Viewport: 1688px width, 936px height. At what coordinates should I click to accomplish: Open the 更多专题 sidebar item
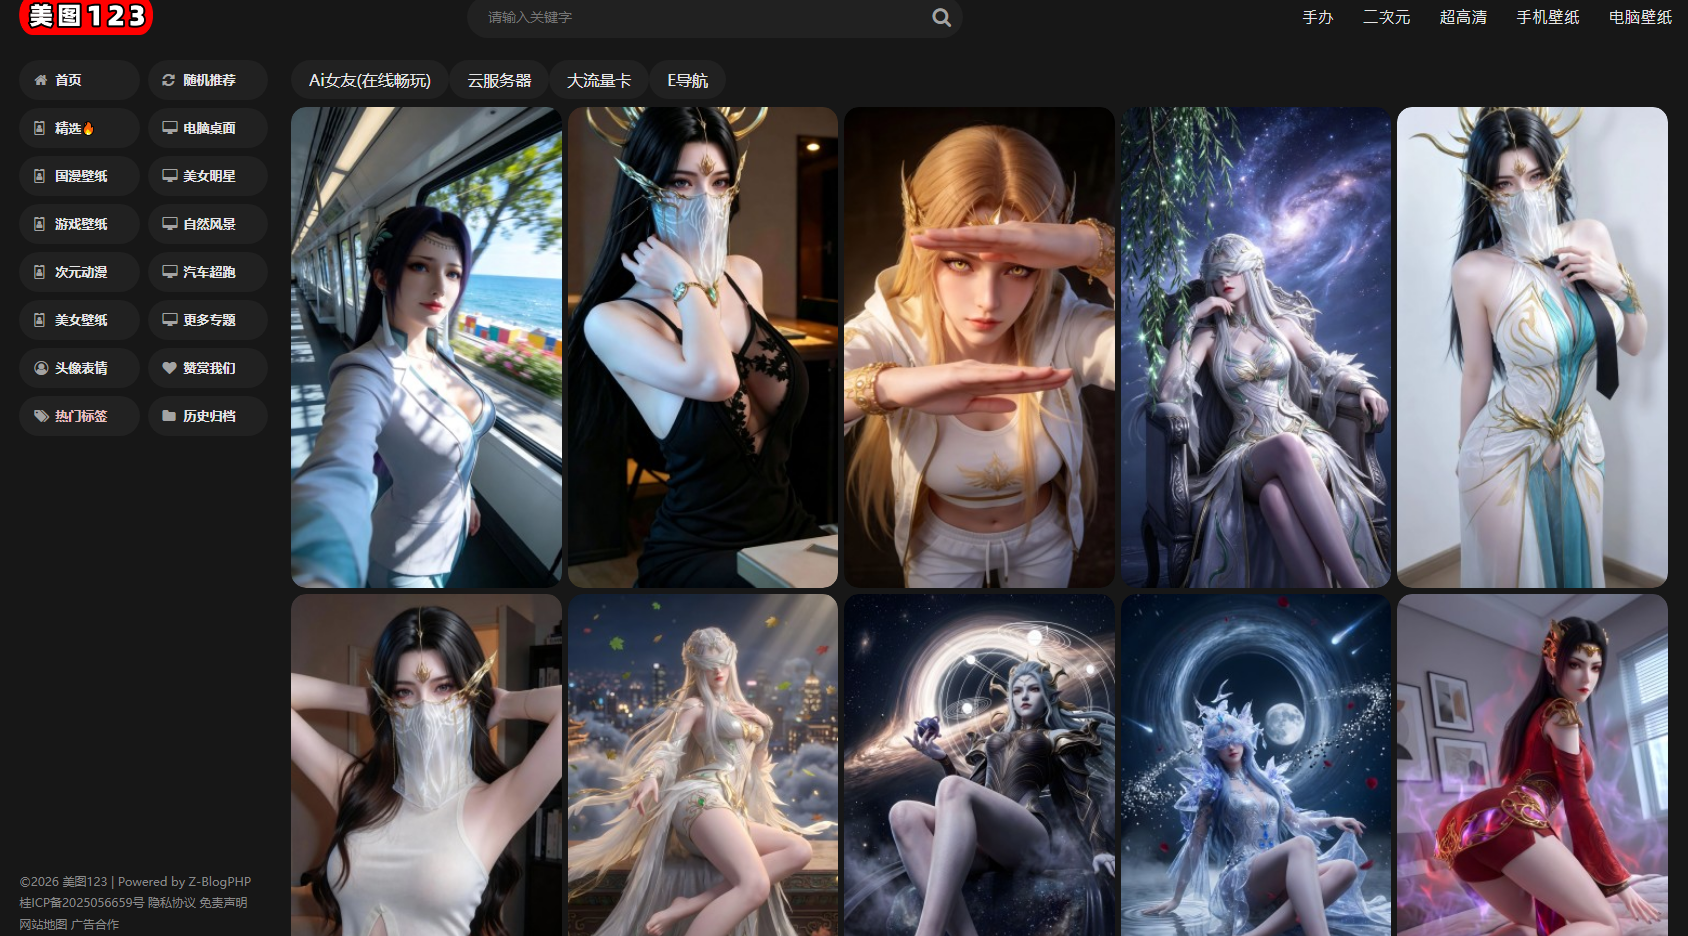click(208, 320)
